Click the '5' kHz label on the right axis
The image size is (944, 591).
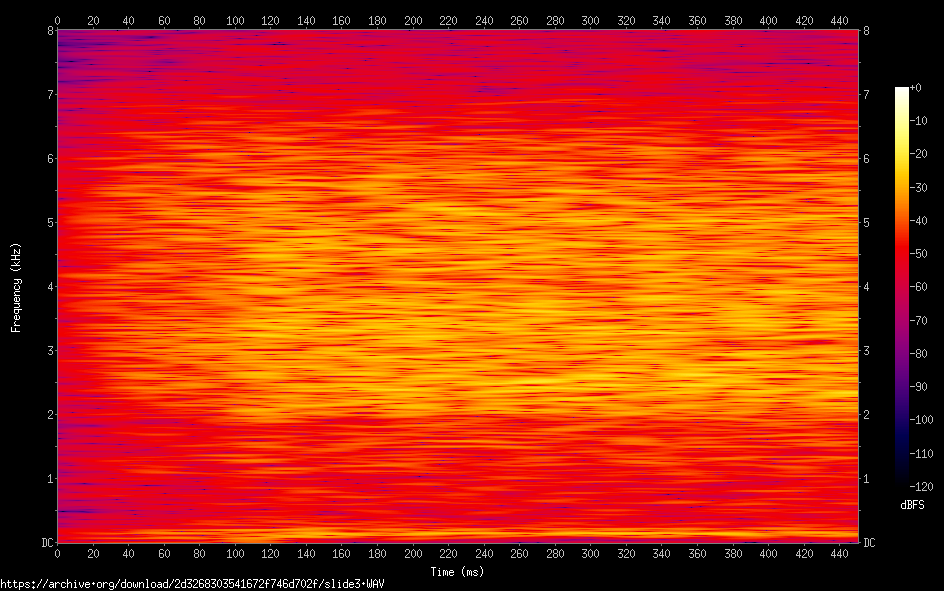tap(866, 222)
